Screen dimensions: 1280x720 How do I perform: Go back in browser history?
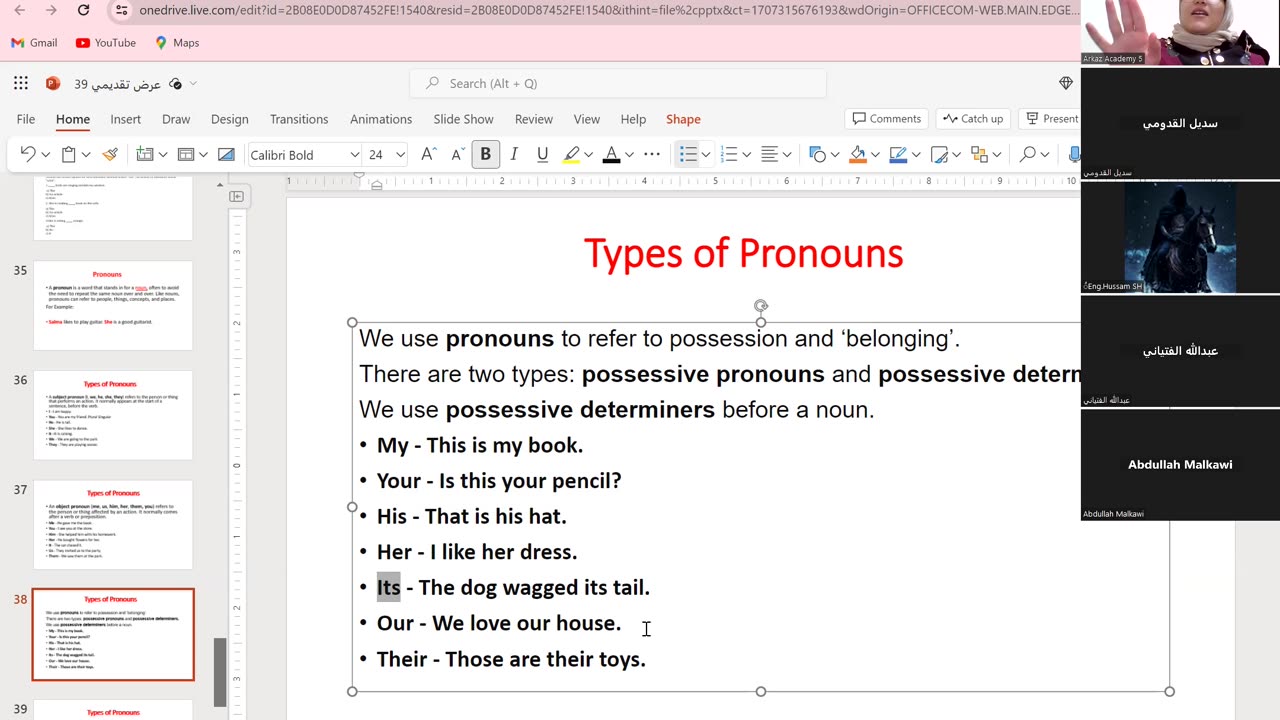click(20, 11)
